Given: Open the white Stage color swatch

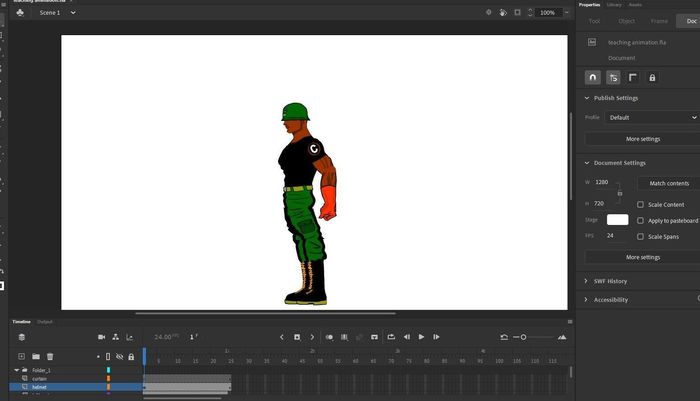Looking at the screenshot, I should 617,220.
